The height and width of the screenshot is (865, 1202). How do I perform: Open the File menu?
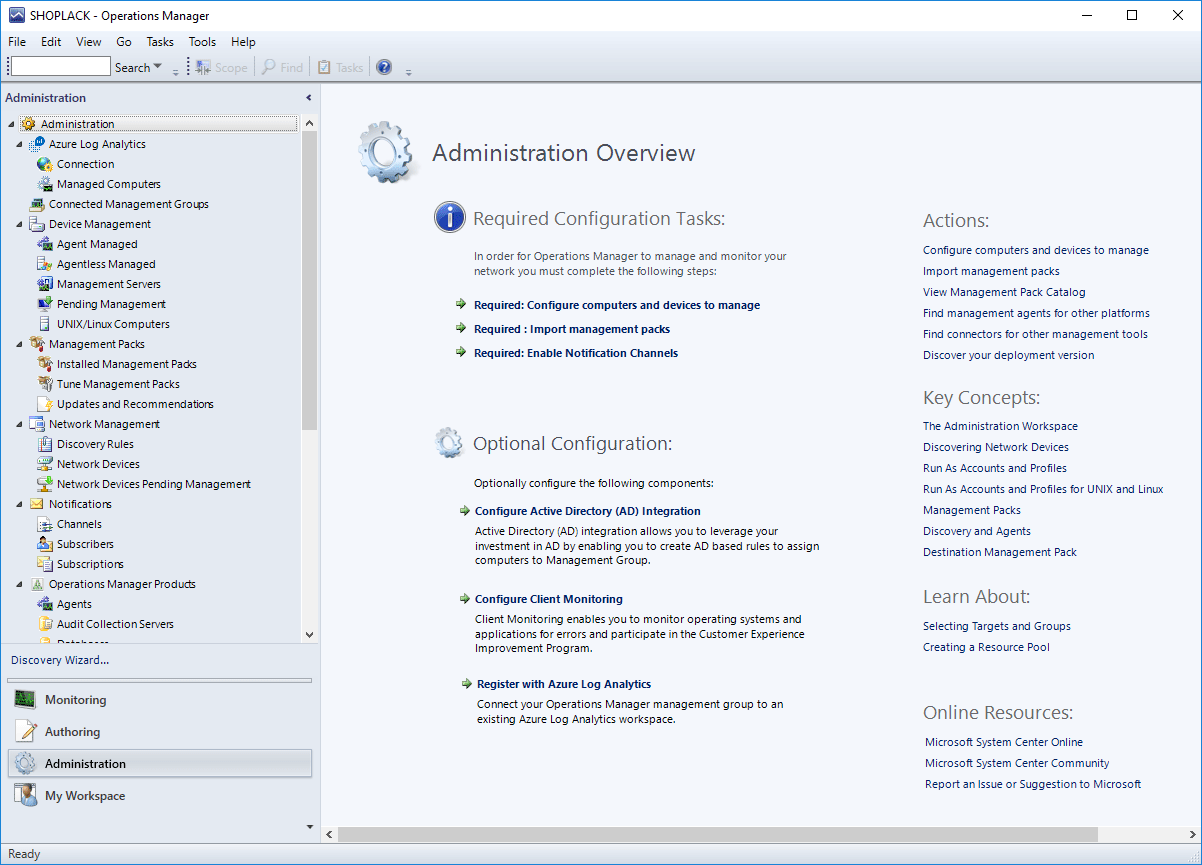[x=17, y=42]
